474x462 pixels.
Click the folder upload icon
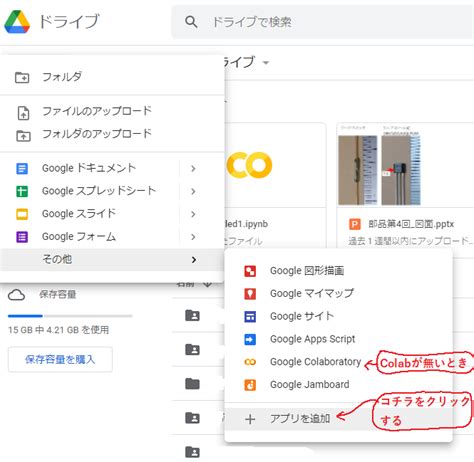point(23,135)
